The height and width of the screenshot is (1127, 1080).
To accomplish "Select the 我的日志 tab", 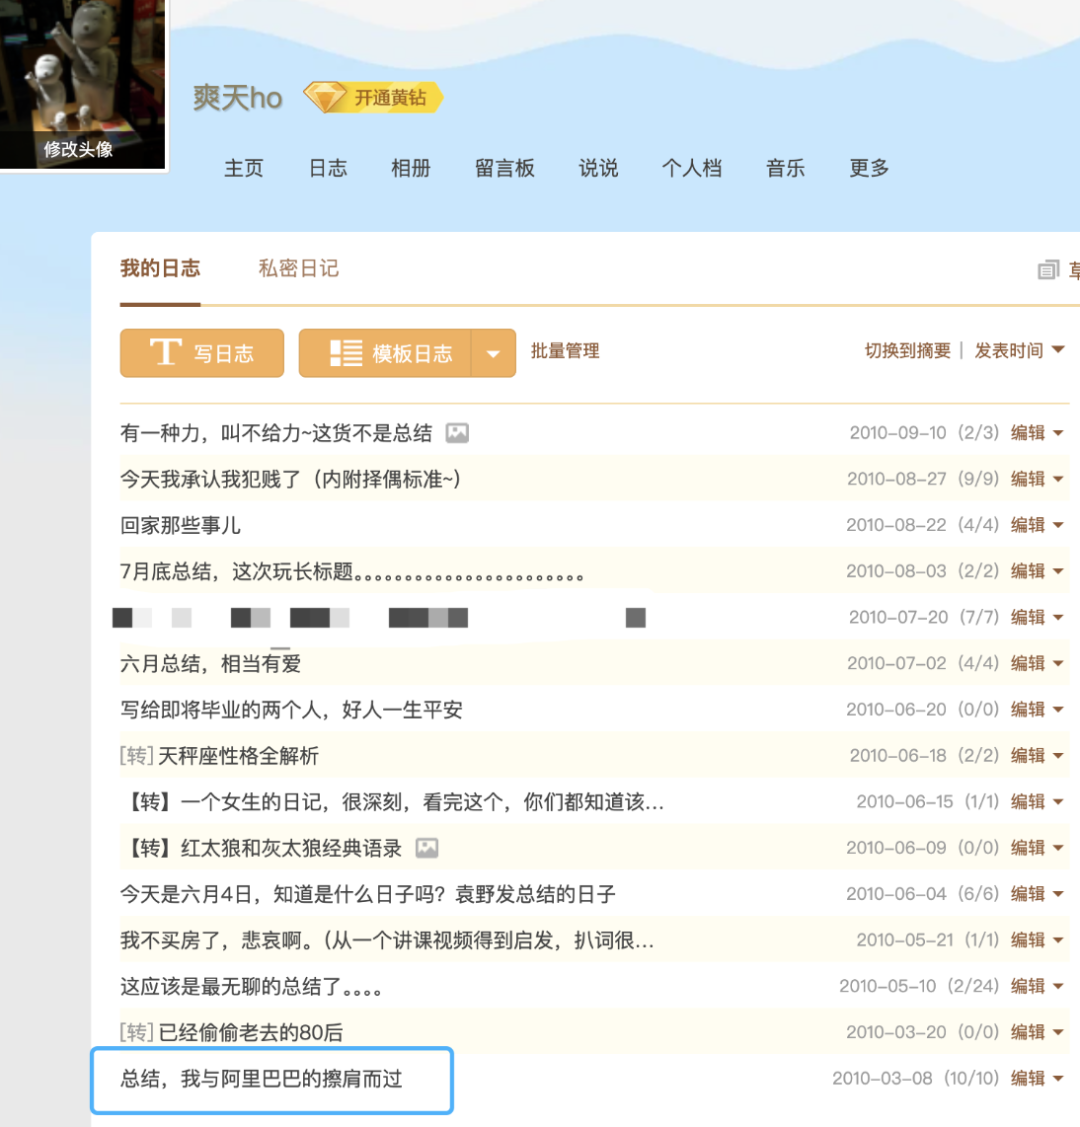I will [x=160, y=269].
